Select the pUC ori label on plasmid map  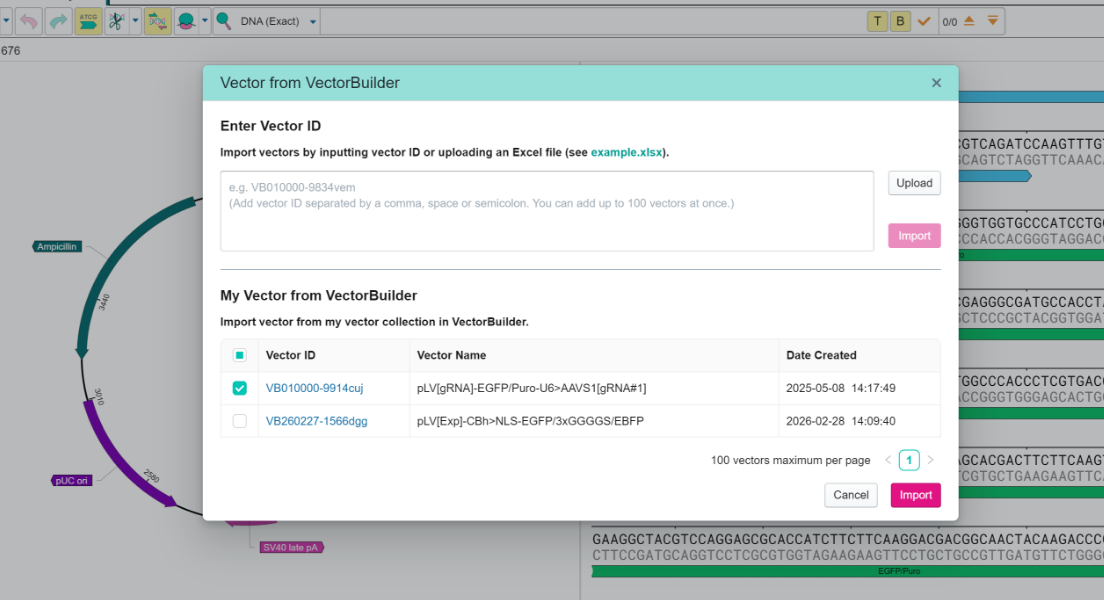[x=71, y=480]
